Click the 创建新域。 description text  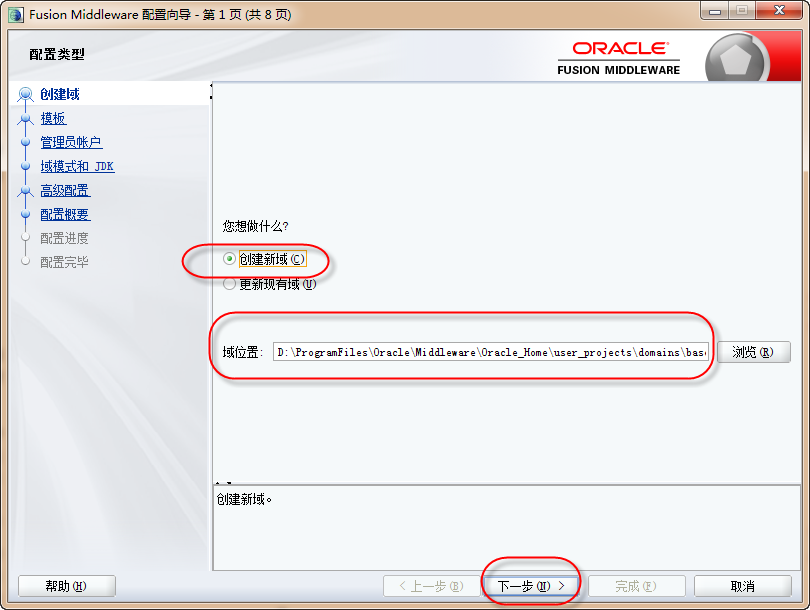(x=244, y=499)
